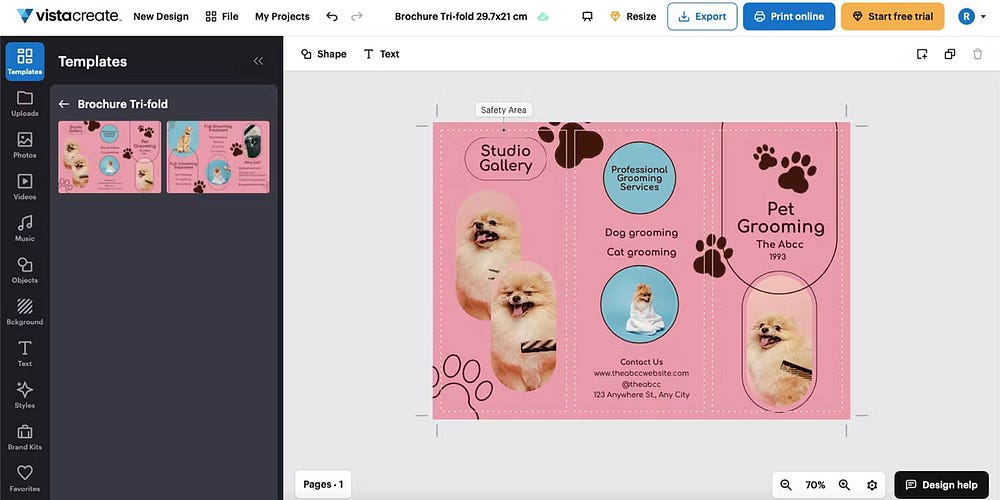Open My Projects
This screenshot has width=1000, height=500.
click(x=282, y=17)
